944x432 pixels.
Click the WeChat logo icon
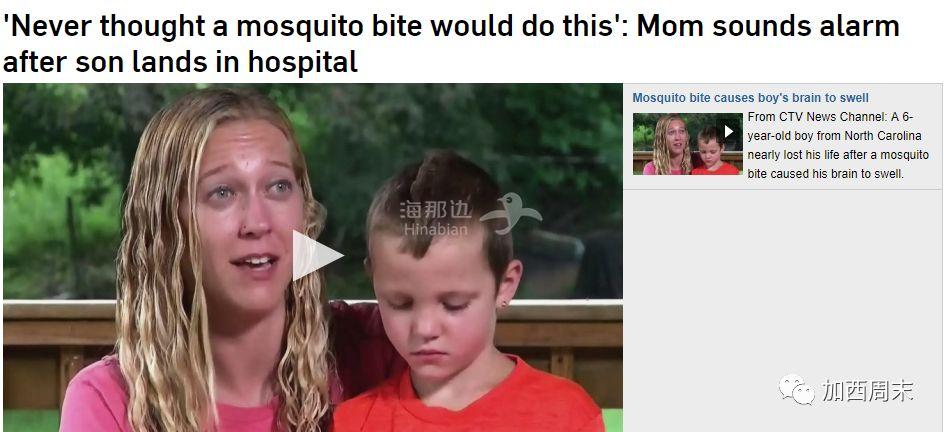click(x=797, y=389)
